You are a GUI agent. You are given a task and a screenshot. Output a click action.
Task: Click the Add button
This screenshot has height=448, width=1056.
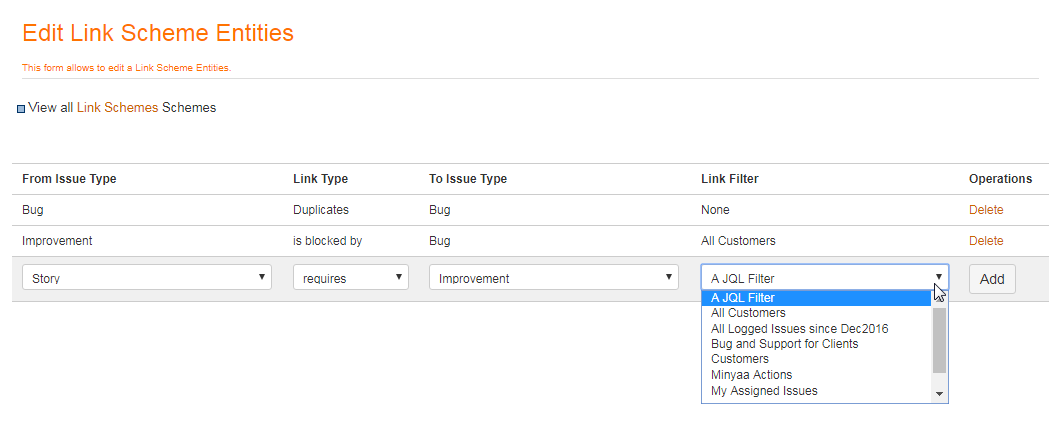[x=992, y=279]
